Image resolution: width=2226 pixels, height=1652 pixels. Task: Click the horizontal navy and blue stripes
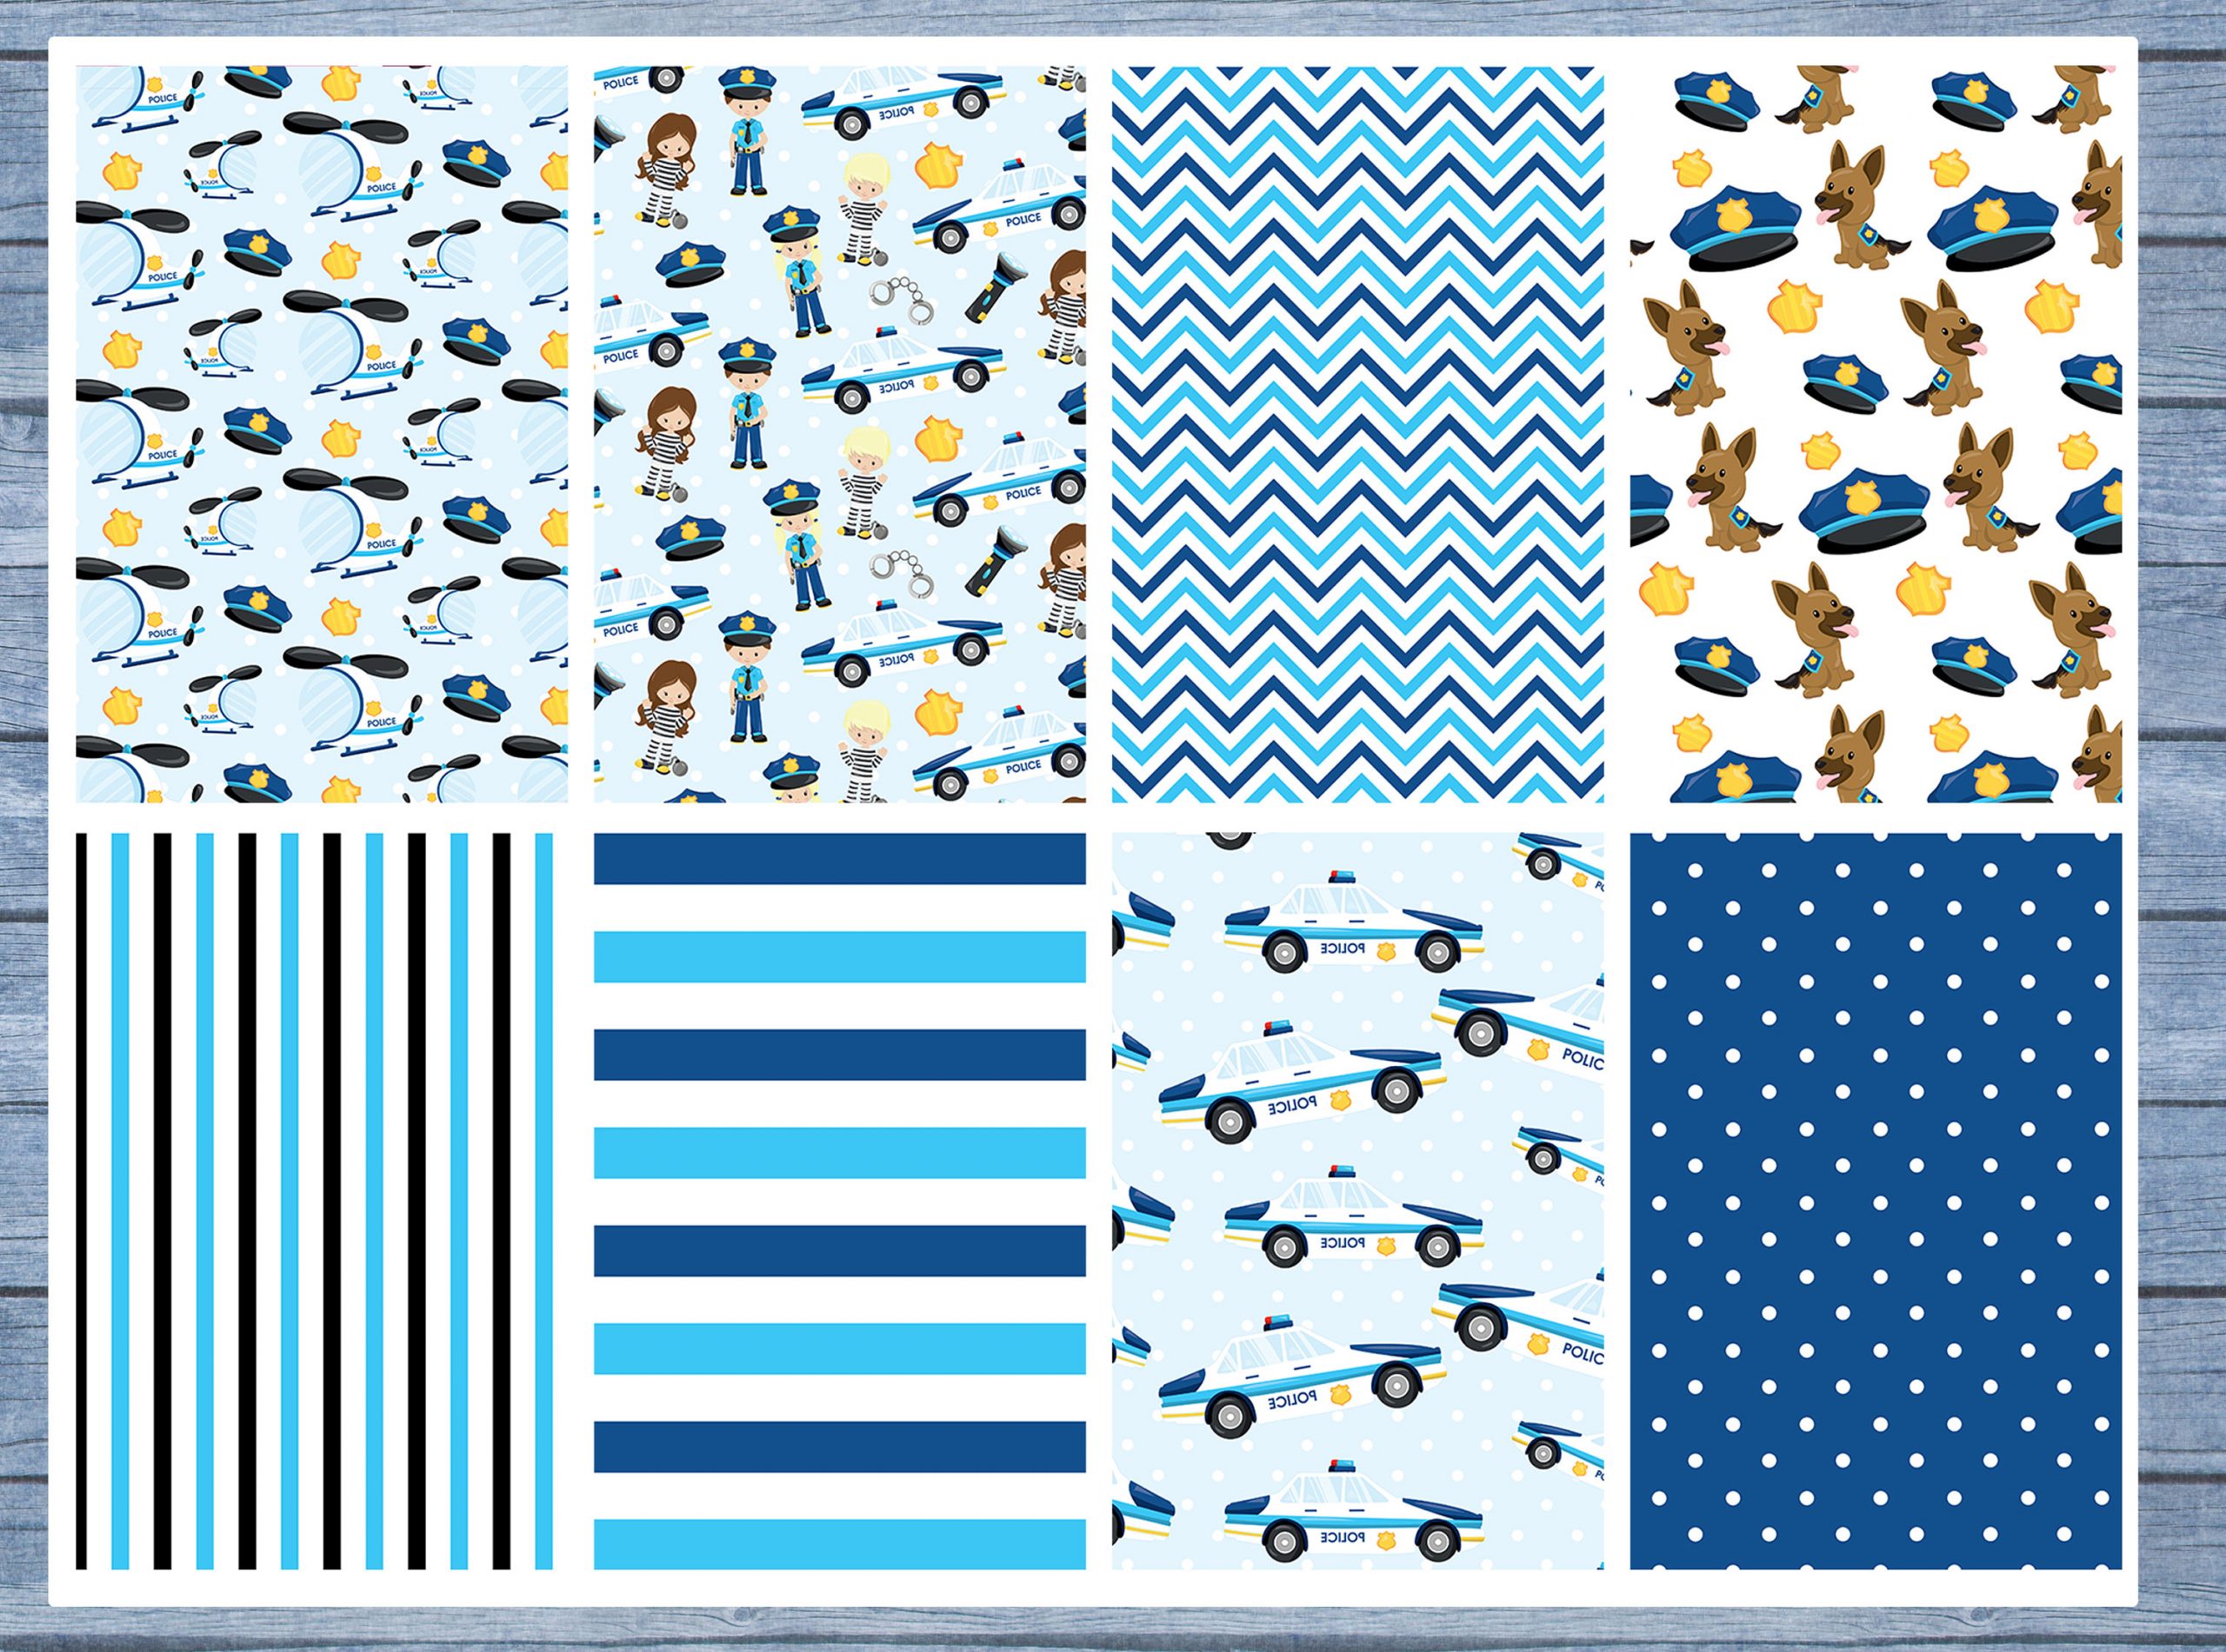coord(839,1200)
